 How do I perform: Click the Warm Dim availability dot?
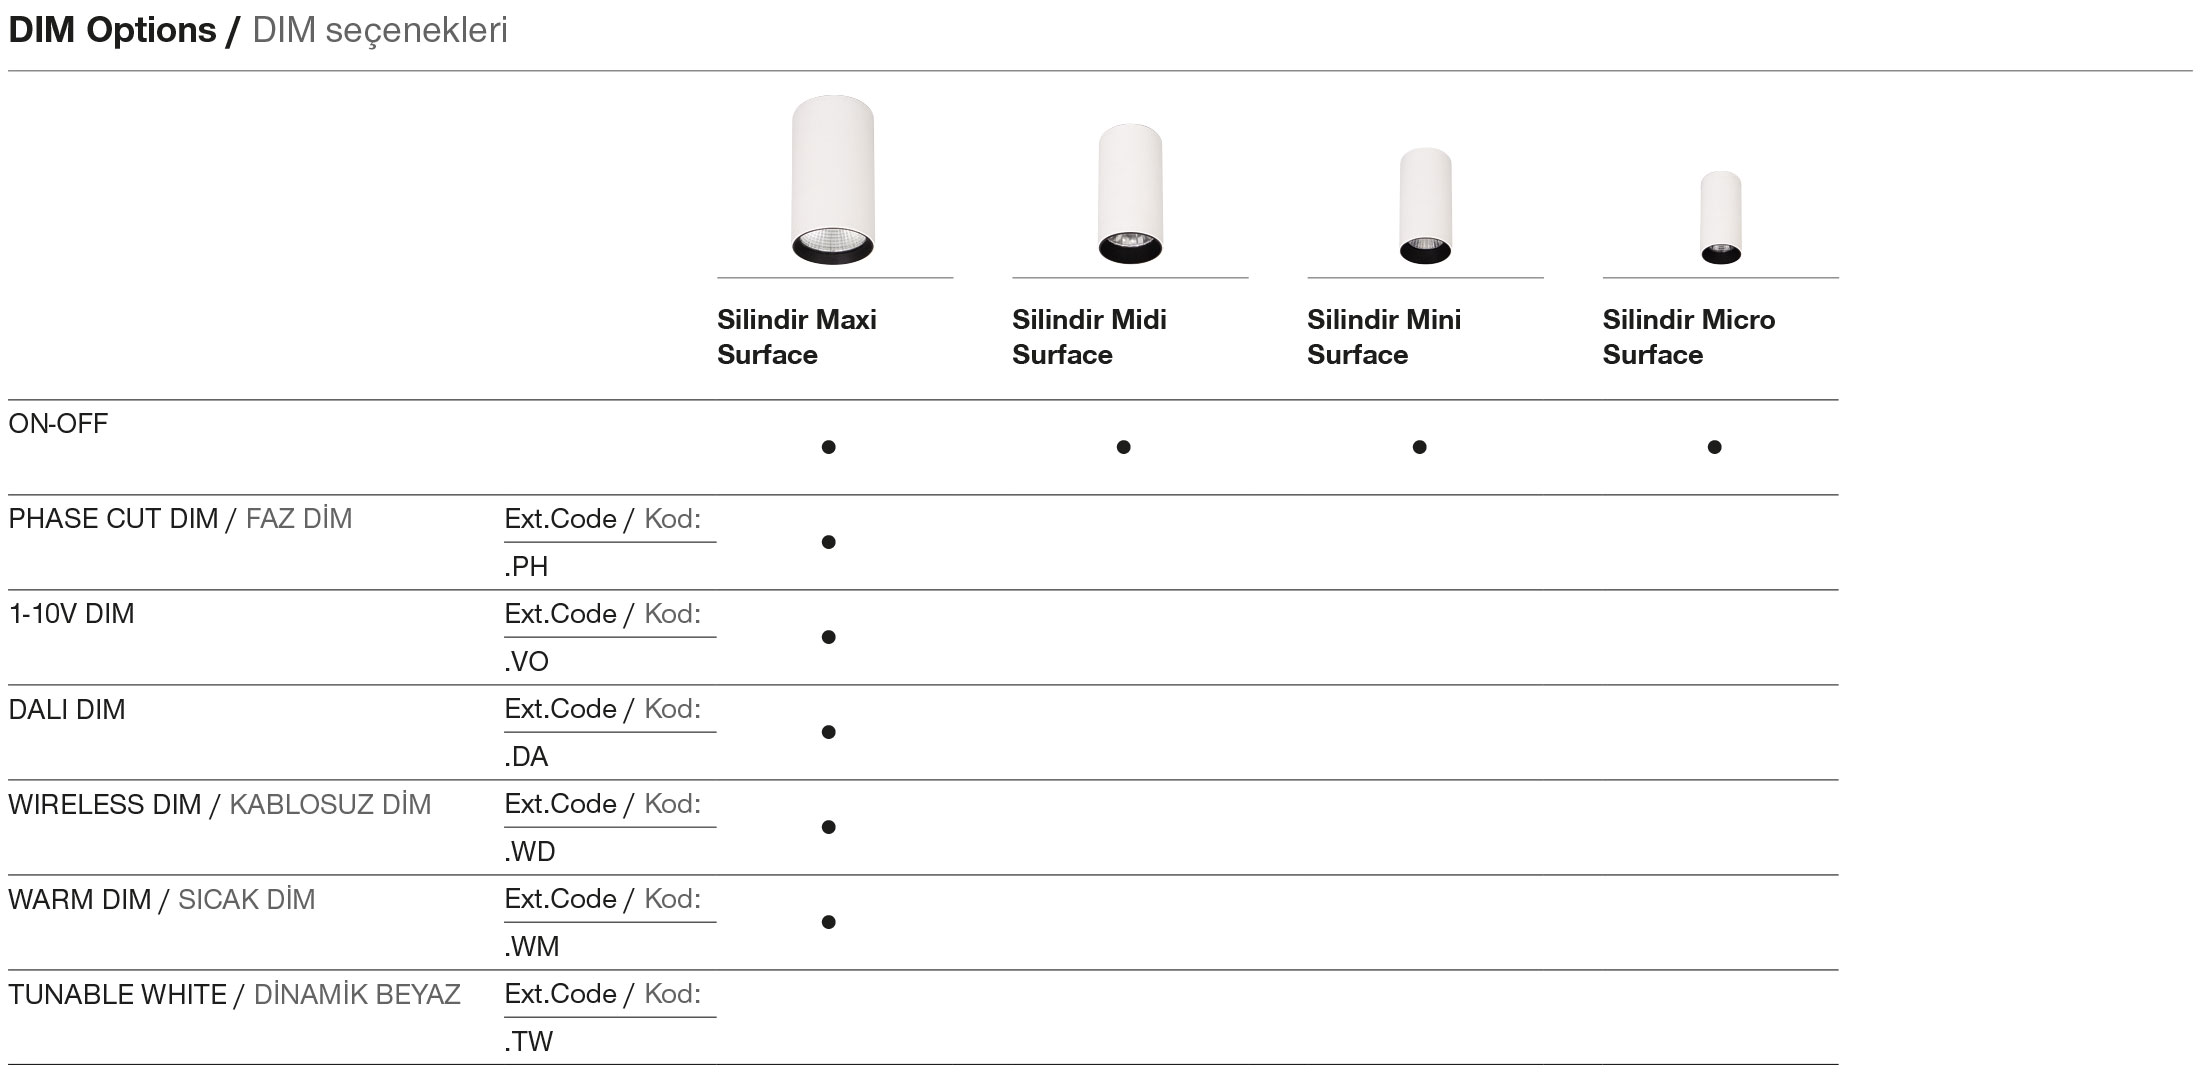pos(828,922)
